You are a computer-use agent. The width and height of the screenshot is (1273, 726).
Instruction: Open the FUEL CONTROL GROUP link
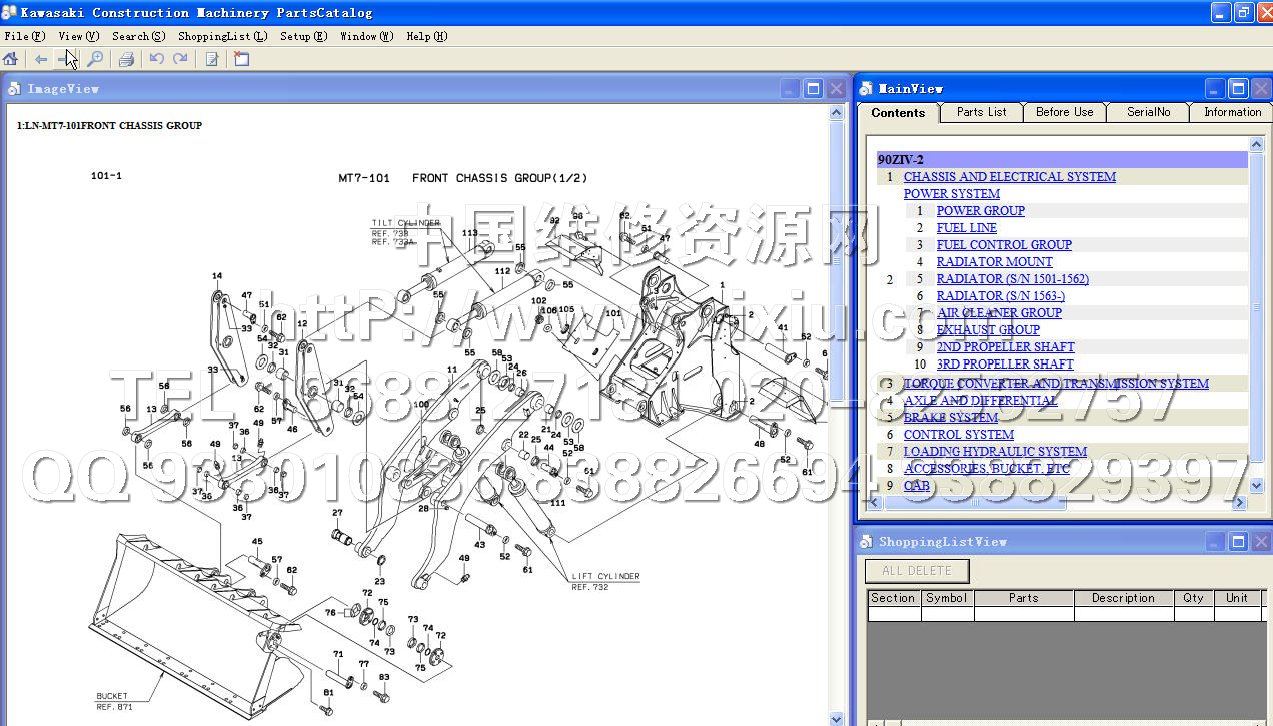point(1003,245)
